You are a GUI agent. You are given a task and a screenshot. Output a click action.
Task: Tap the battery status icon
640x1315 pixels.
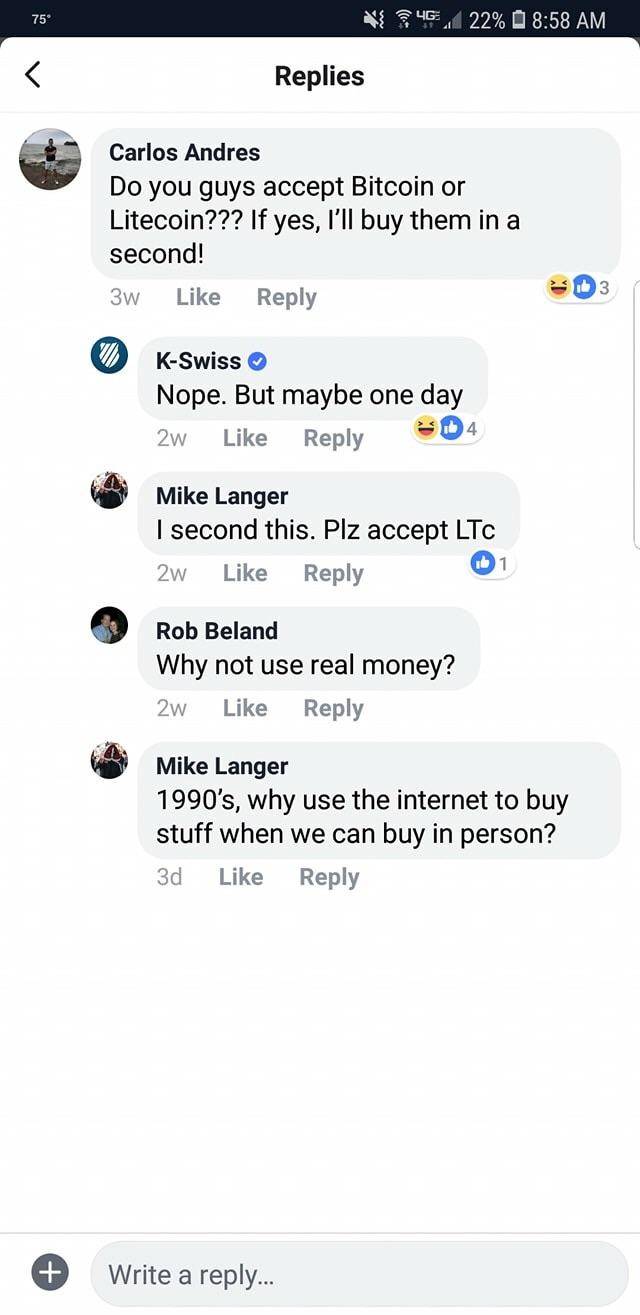pos(517,20)
